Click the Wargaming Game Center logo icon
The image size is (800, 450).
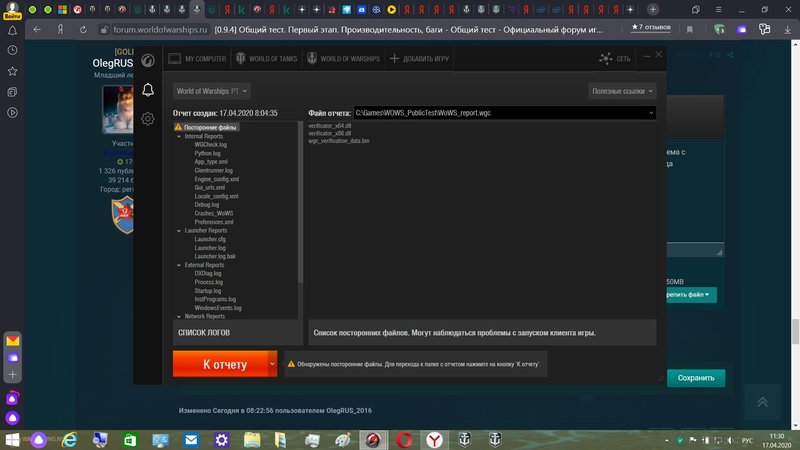click(148, 60)
